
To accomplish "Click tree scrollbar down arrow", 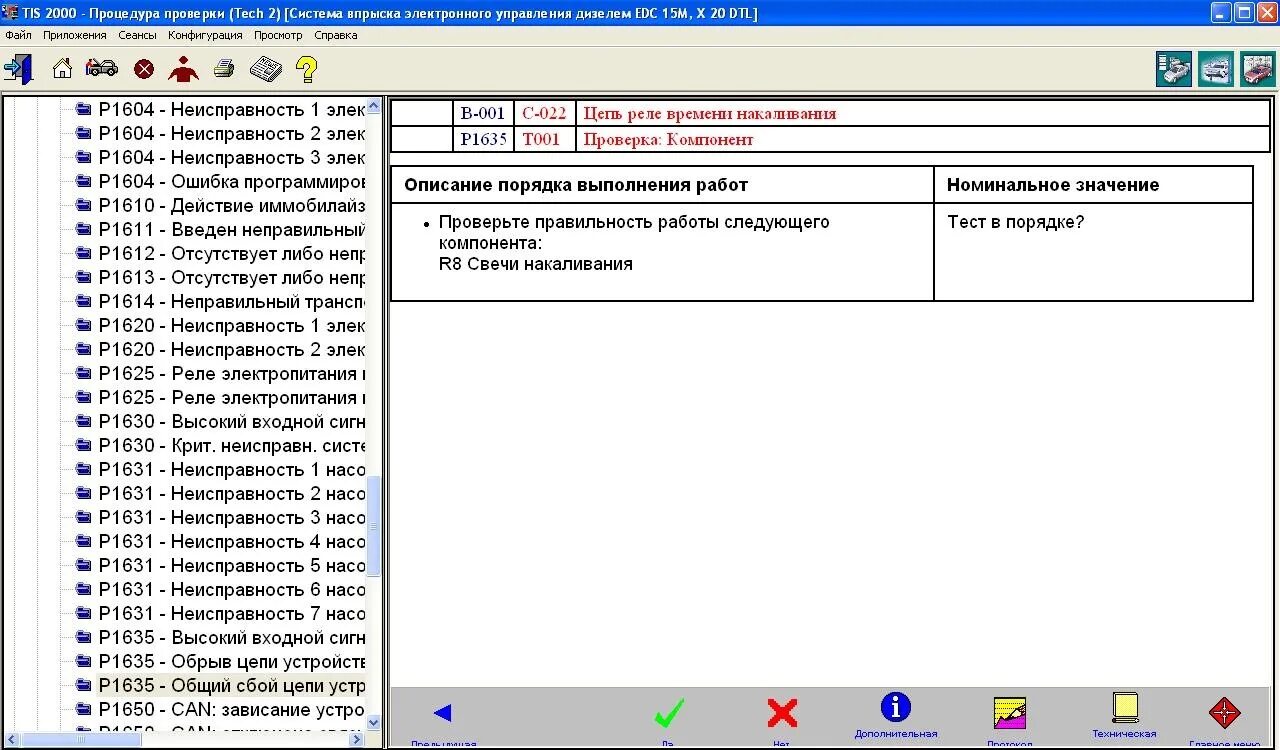I will click(x=374, y=722).
